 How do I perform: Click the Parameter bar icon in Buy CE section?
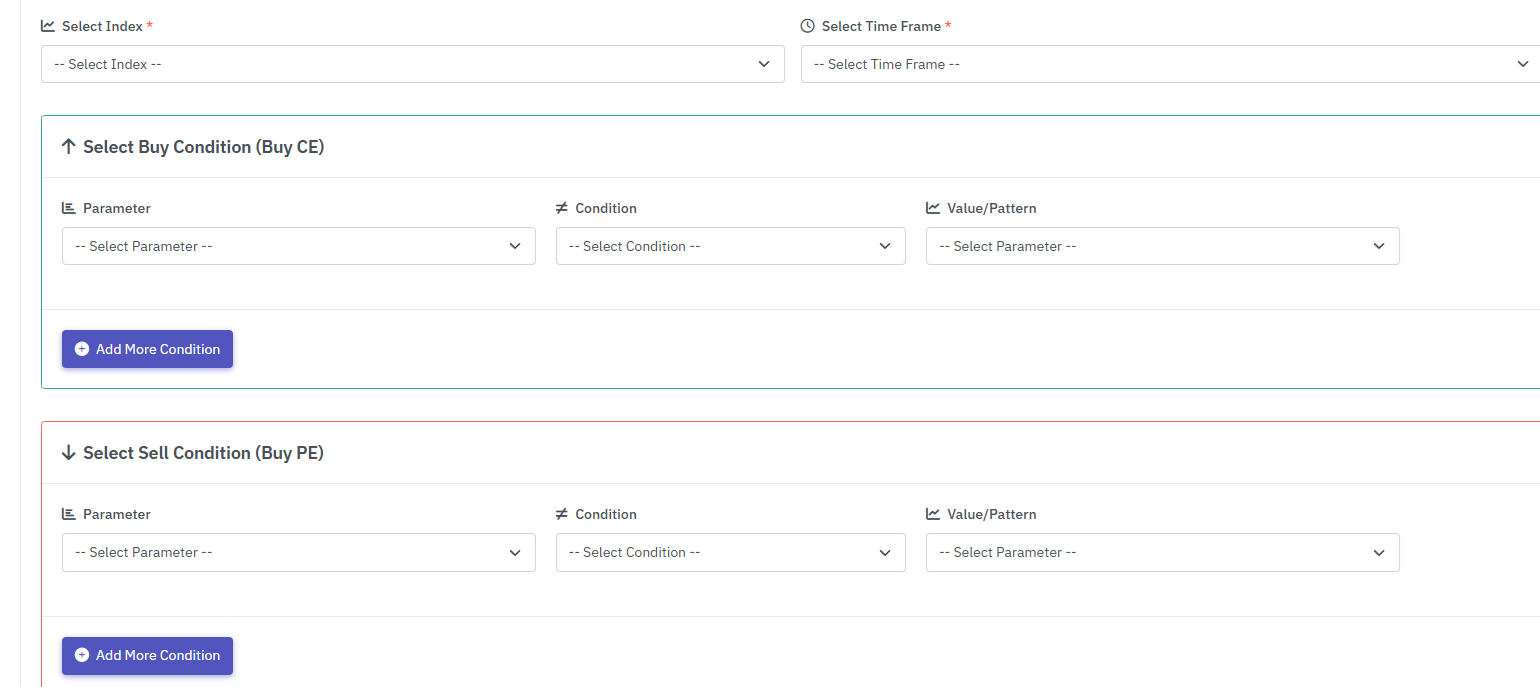[x=68, y=207]
